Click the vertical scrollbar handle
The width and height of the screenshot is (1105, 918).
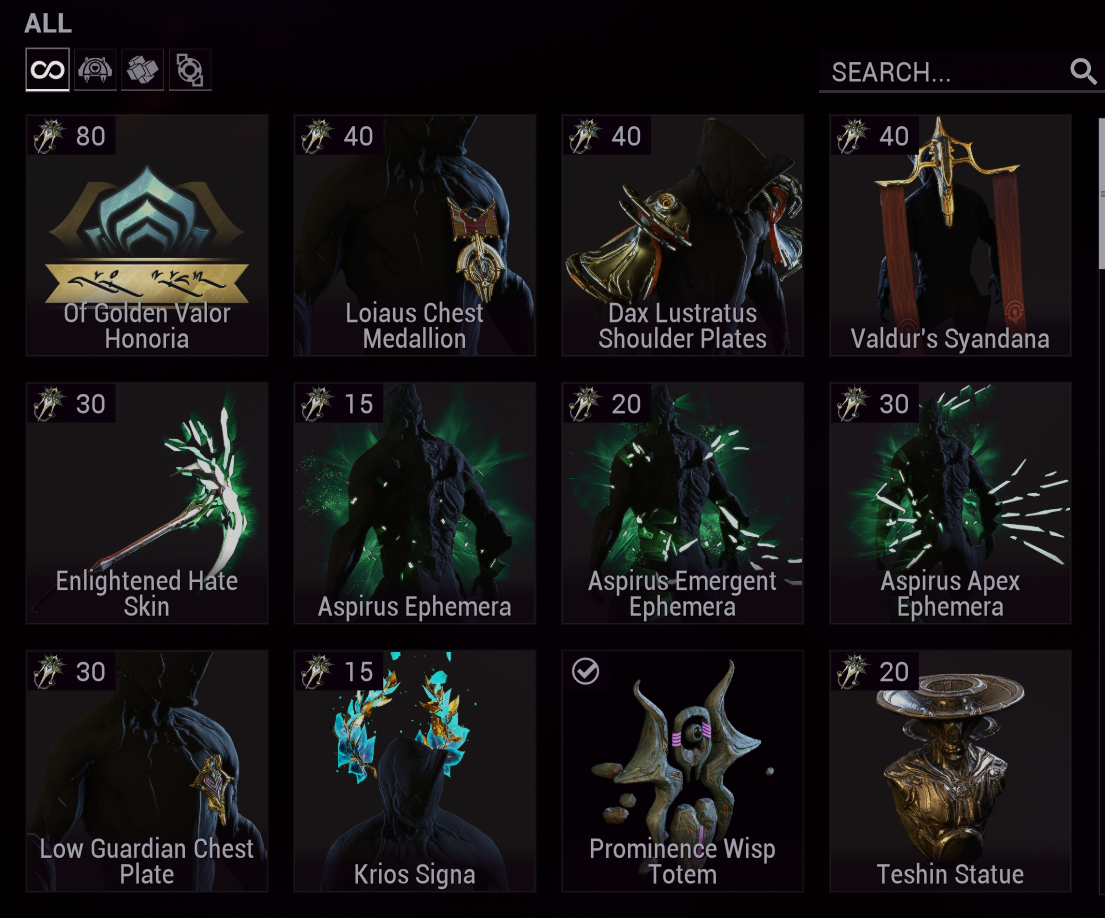pos(1101,194)
